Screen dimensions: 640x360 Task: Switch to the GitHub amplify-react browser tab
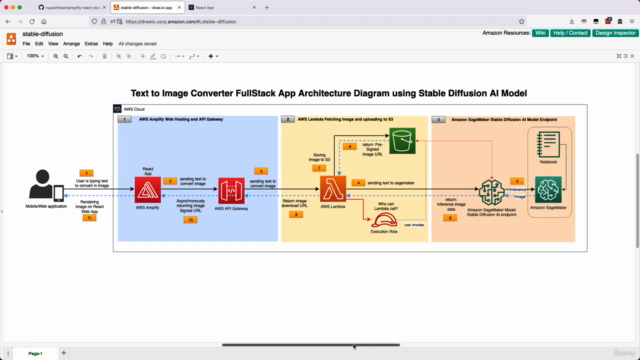(71, 7)
